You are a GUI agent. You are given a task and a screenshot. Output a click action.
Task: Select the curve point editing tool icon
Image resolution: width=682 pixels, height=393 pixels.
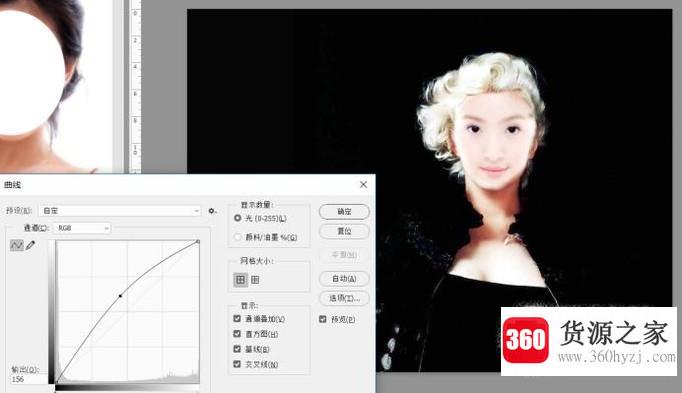(x=17, y=245)
